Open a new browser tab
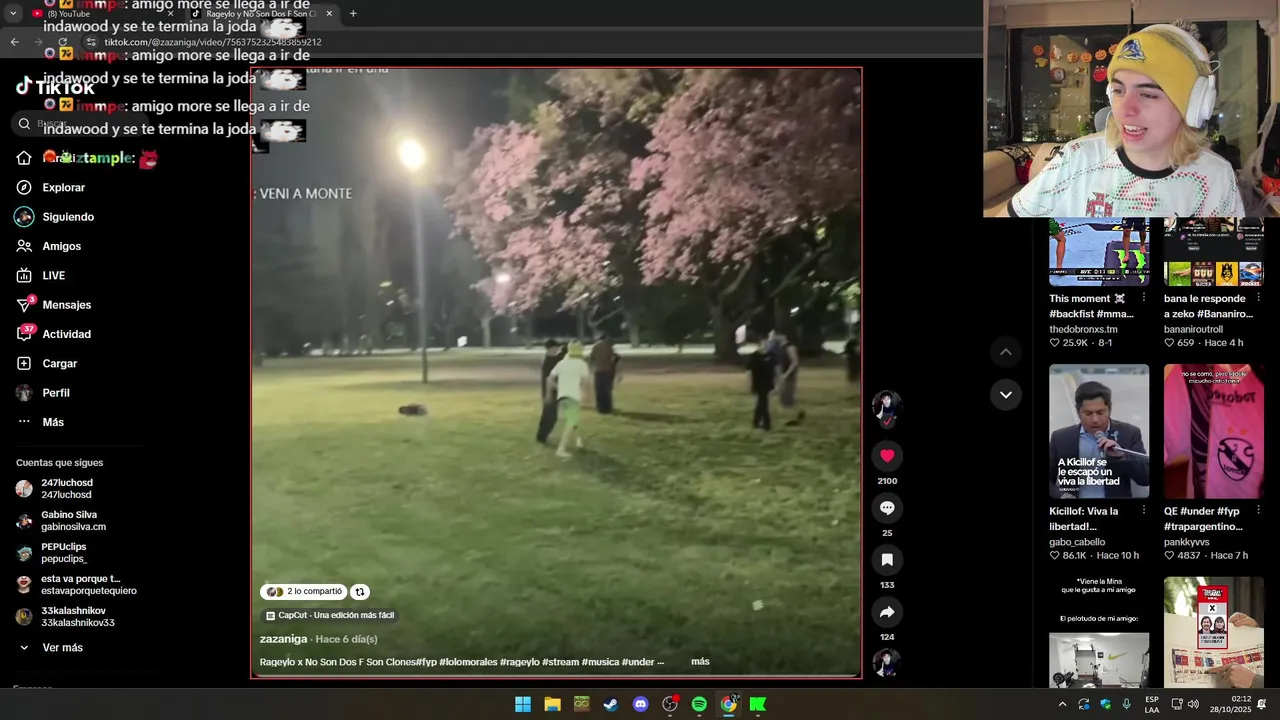The width and height of the screenshot is (1280, 720). pos(353,14)
